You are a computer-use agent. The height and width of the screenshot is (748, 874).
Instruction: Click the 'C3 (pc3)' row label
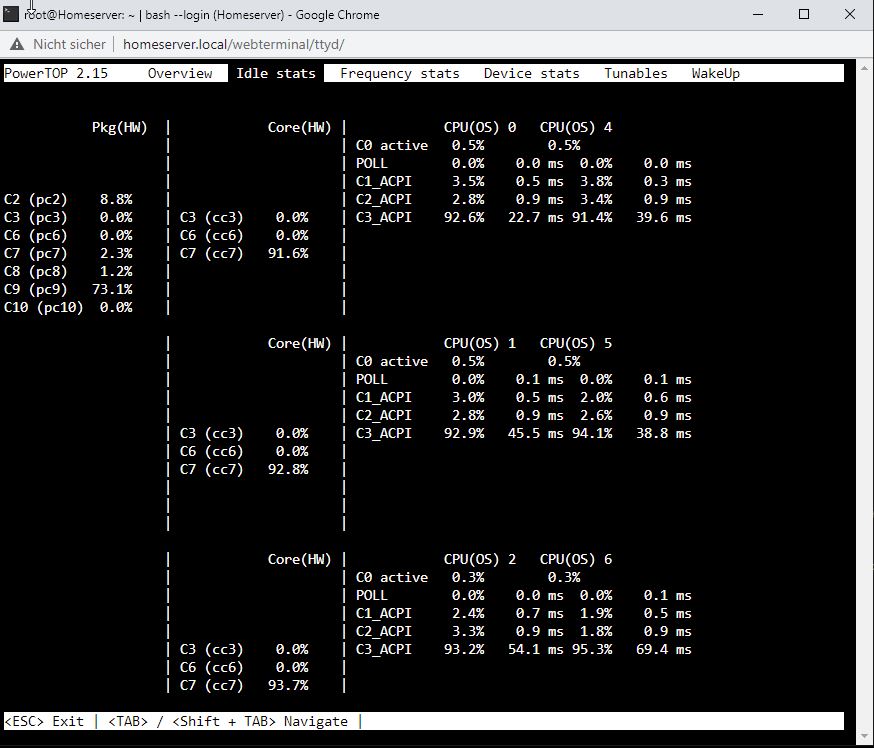click(x=36, y=217)
